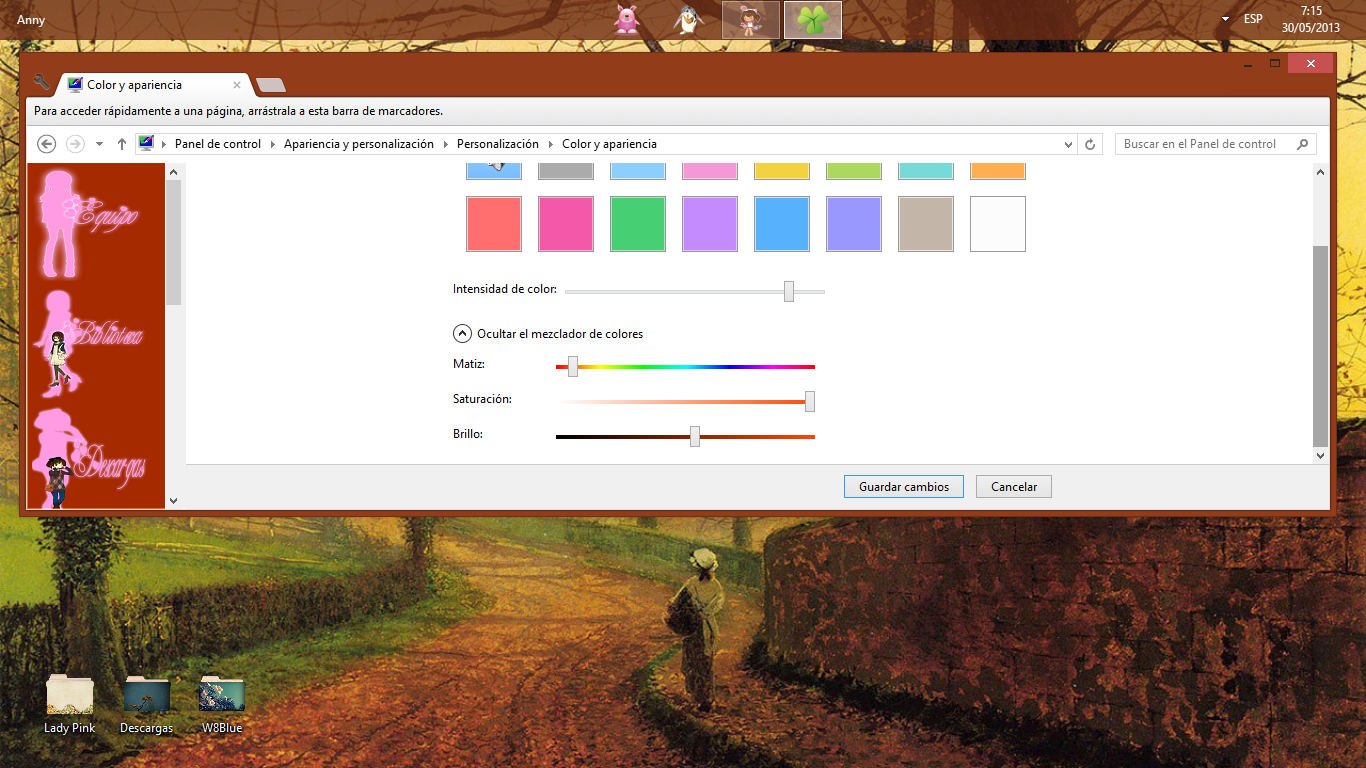Click the Brillo slider handle
The height and width of the screenshot is (768, 1366).
pos(695,436)
